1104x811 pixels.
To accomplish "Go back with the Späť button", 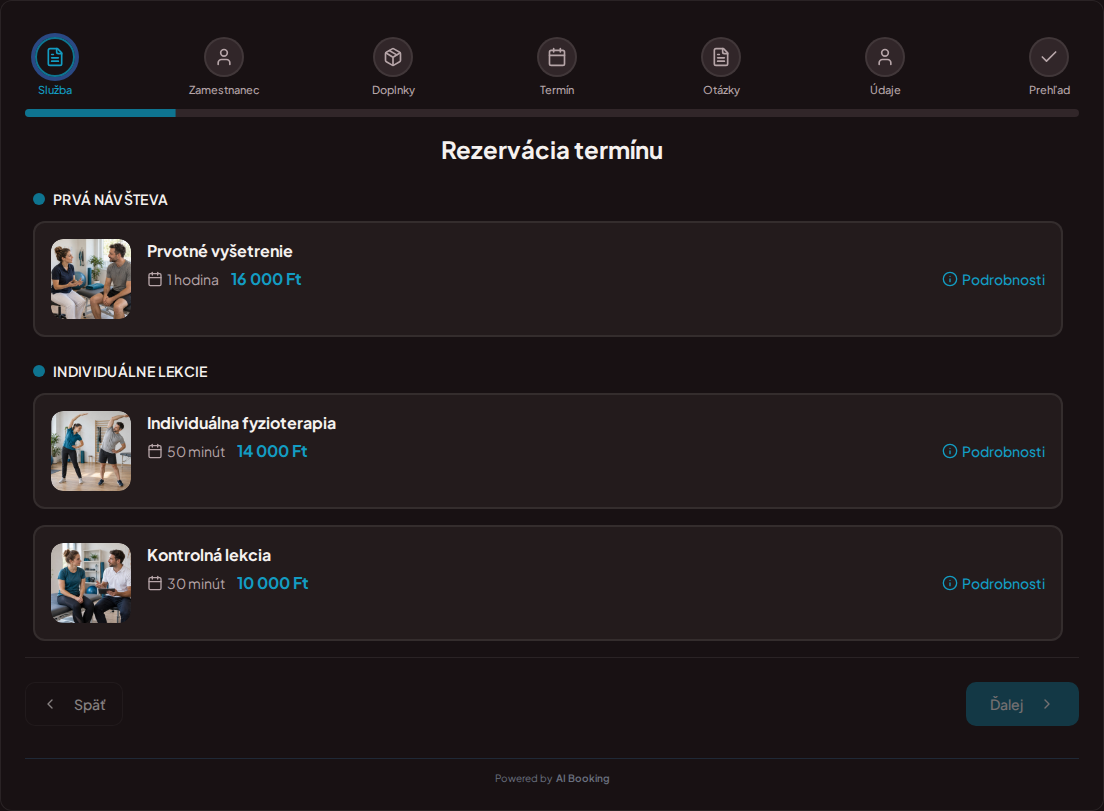I will [x=74, y=704].
